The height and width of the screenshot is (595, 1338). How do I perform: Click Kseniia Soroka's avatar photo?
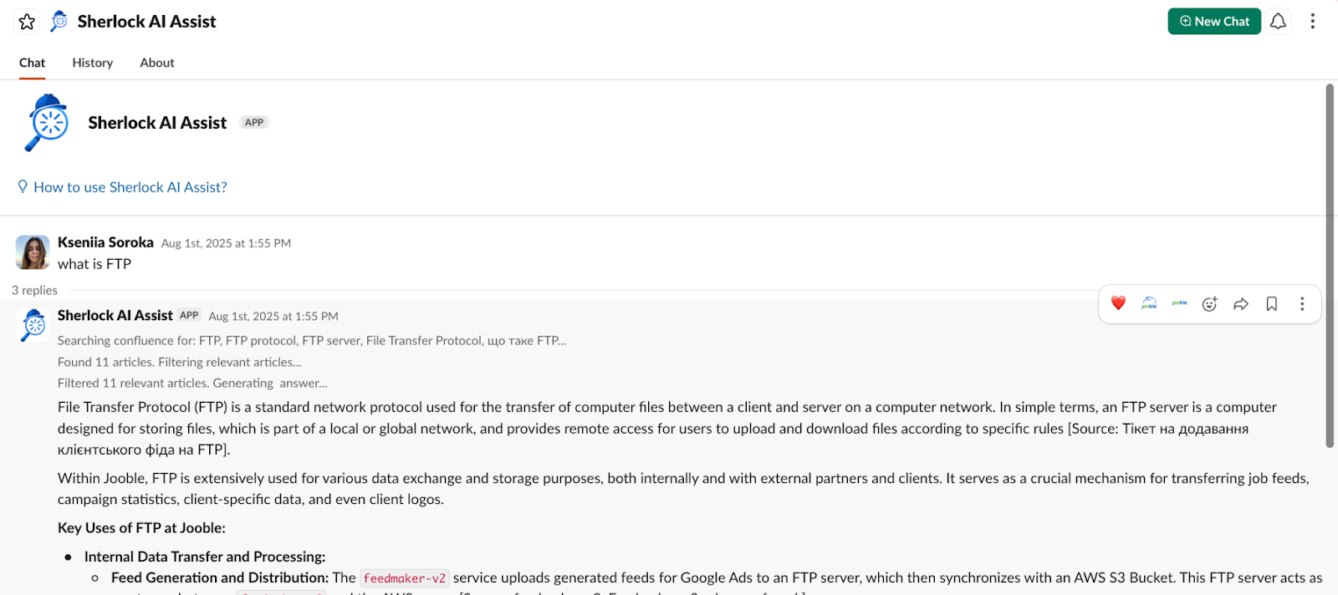33,252
